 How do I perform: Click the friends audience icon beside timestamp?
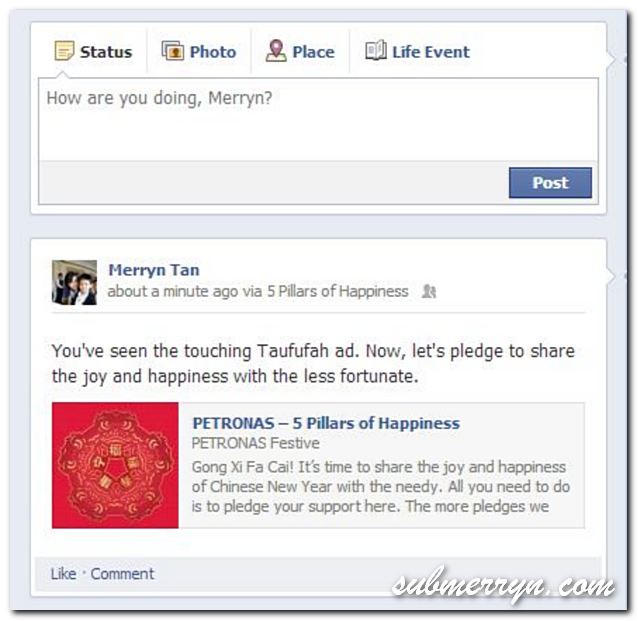coord(429,291)
